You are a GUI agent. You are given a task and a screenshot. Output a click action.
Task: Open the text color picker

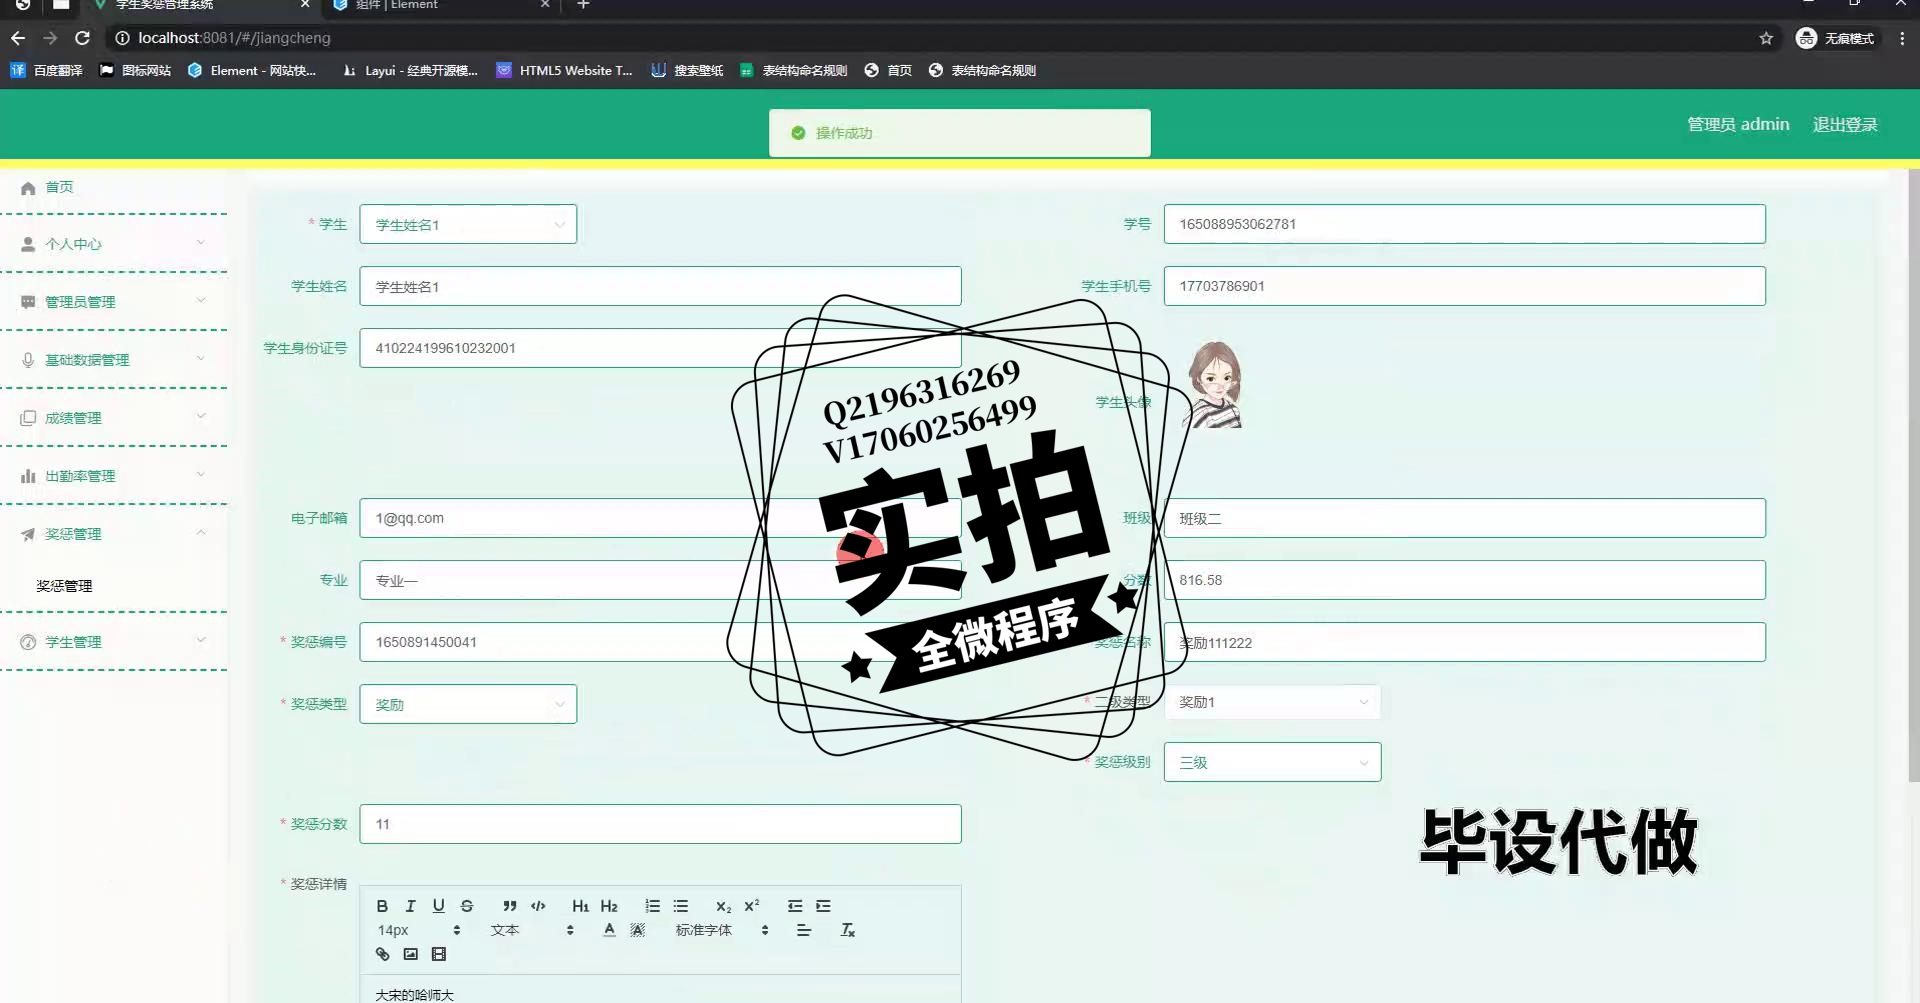coord(609,930)
